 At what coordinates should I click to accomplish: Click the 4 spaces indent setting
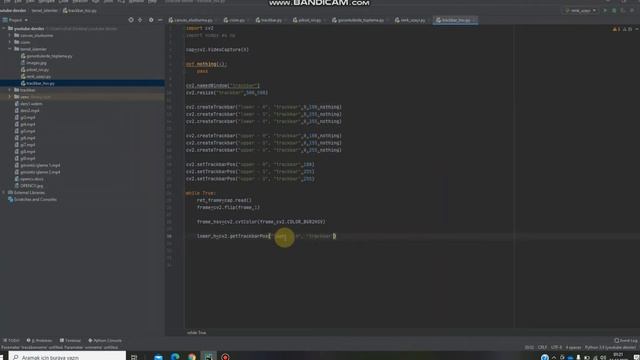pos(573,347)
